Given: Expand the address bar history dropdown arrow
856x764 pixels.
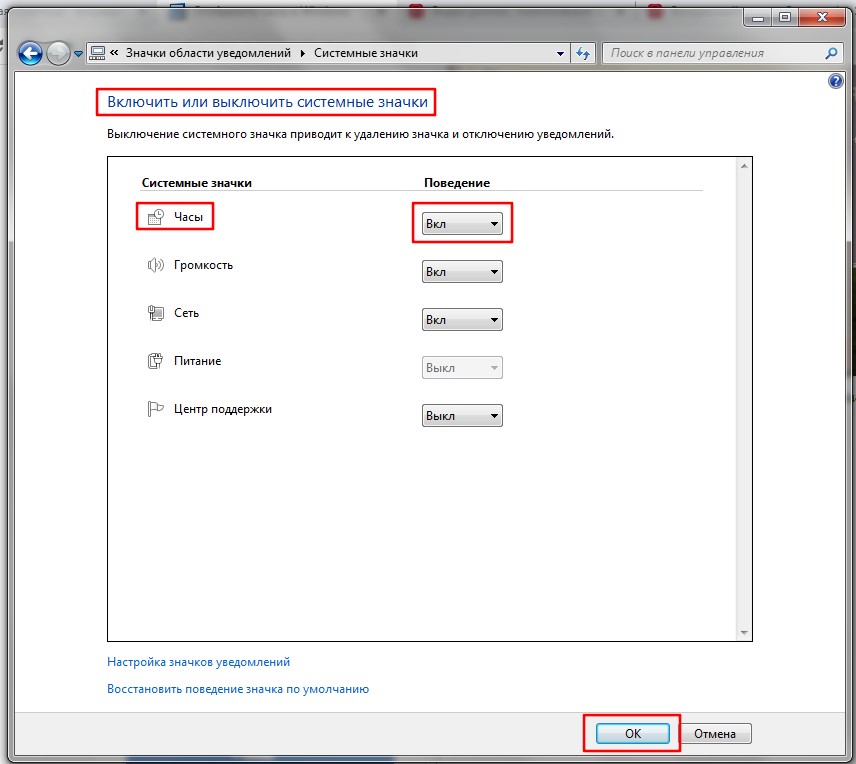Looking at the screenshot, I should (560, 53).
